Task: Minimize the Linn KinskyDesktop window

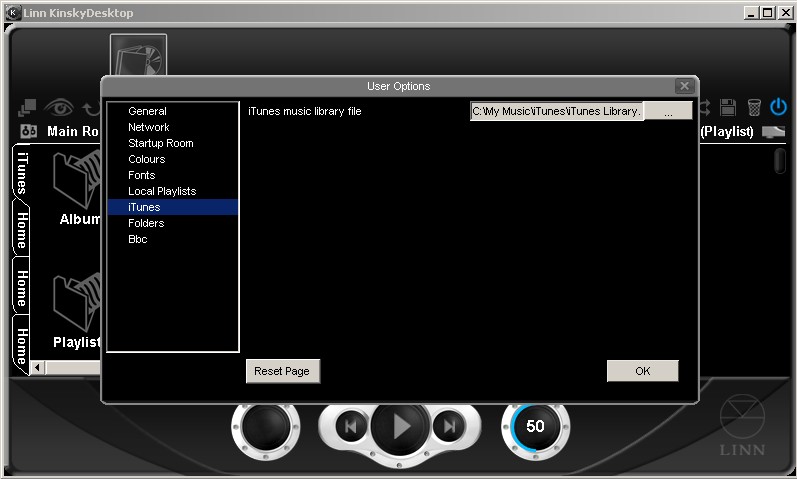Action: (751, 13)
